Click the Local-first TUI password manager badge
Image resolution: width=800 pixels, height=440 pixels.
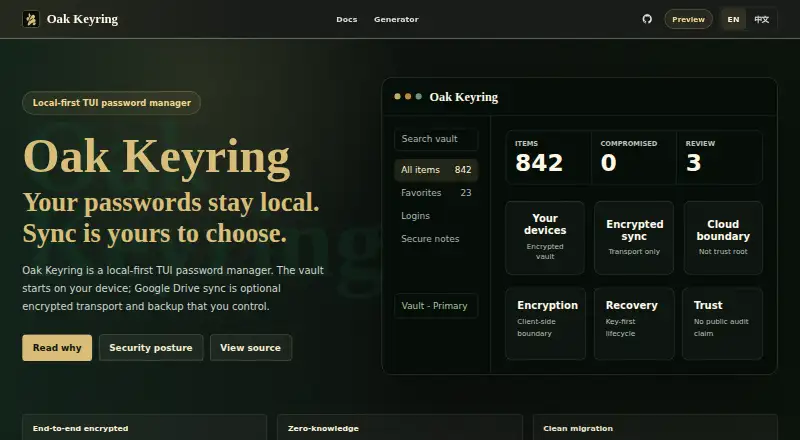111,103
